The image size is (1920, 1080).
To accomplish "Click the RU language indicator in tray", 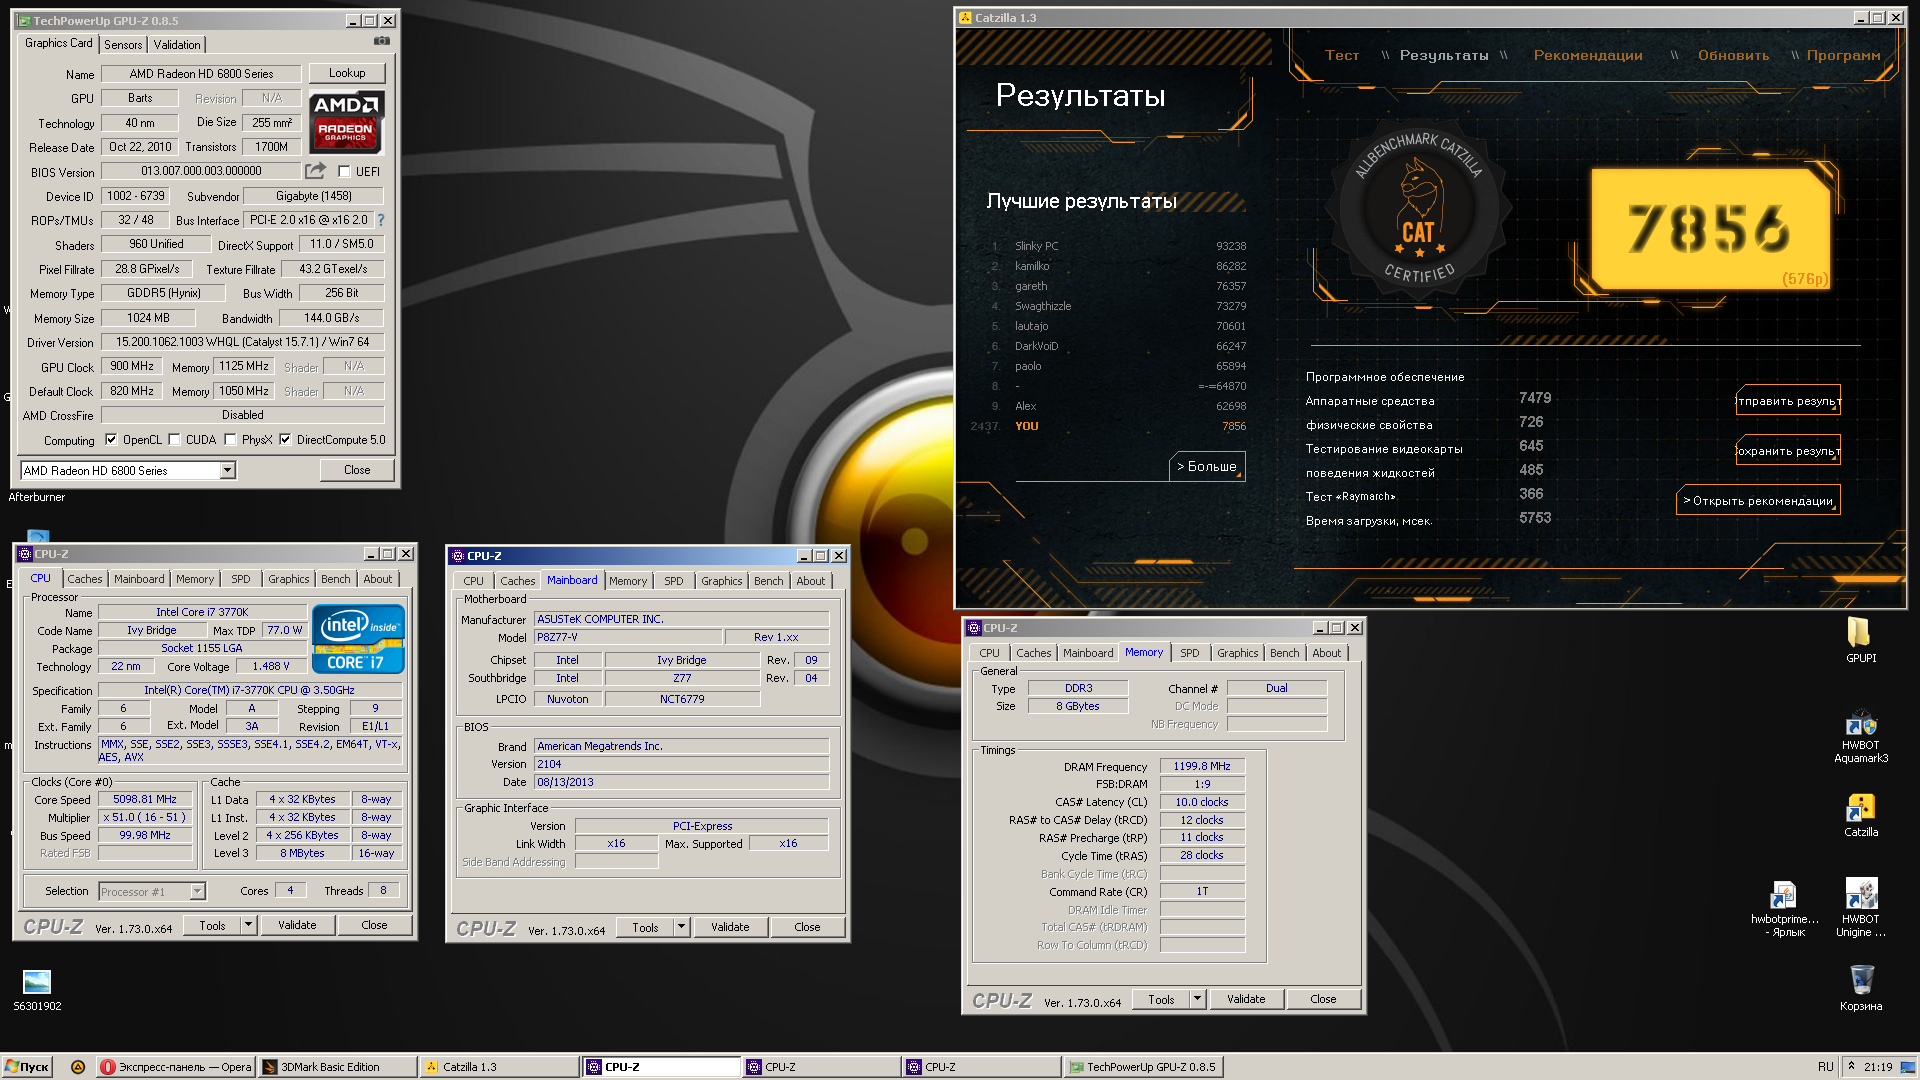I will click(x=1825, y=1067).
